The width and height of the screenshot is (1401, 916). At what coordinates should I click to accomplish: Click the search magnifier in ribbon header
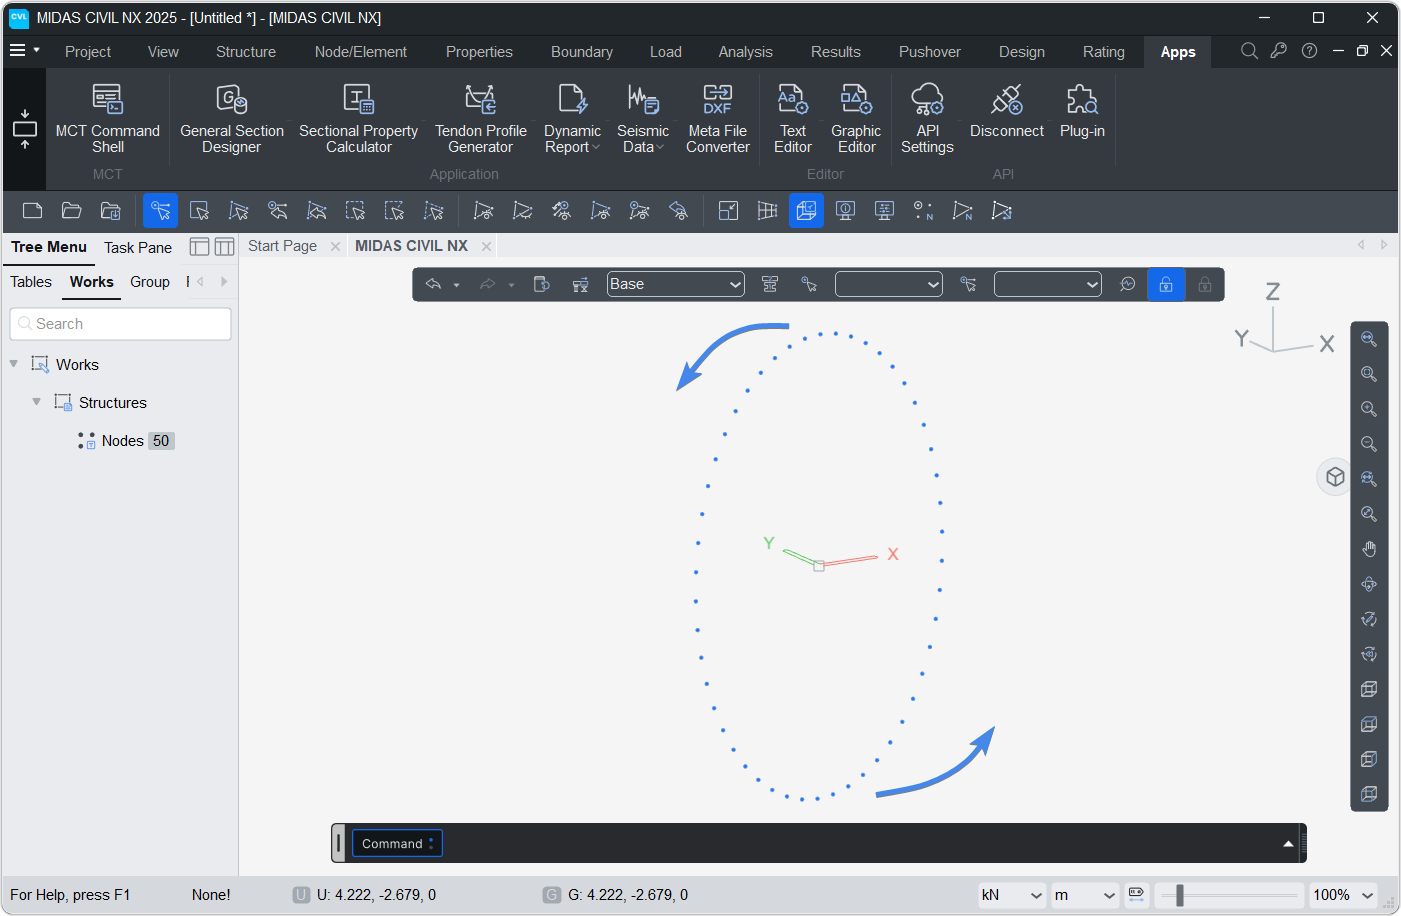point(1249,51)
